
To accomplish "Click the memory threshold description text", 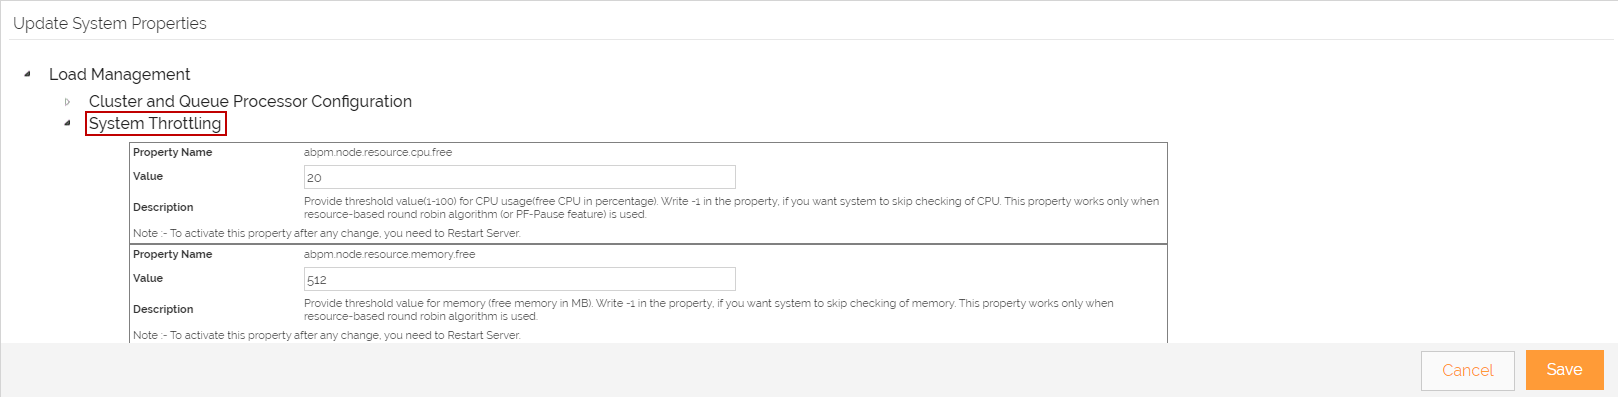I will 709,309.
